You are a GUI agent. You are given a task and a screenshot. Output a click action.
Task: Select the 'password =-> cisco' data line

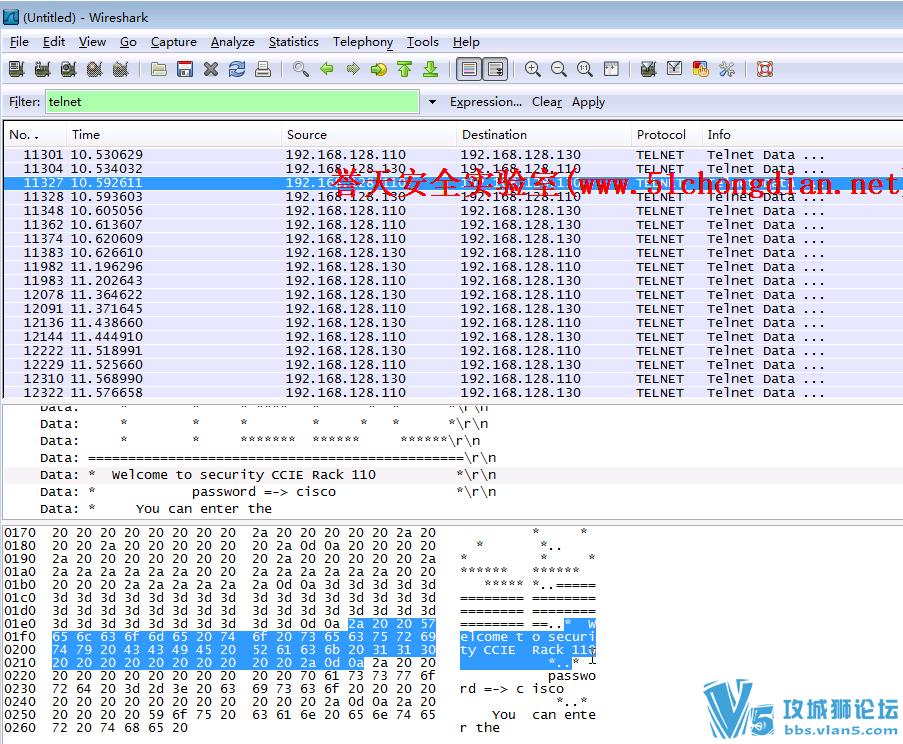(453, 492)
